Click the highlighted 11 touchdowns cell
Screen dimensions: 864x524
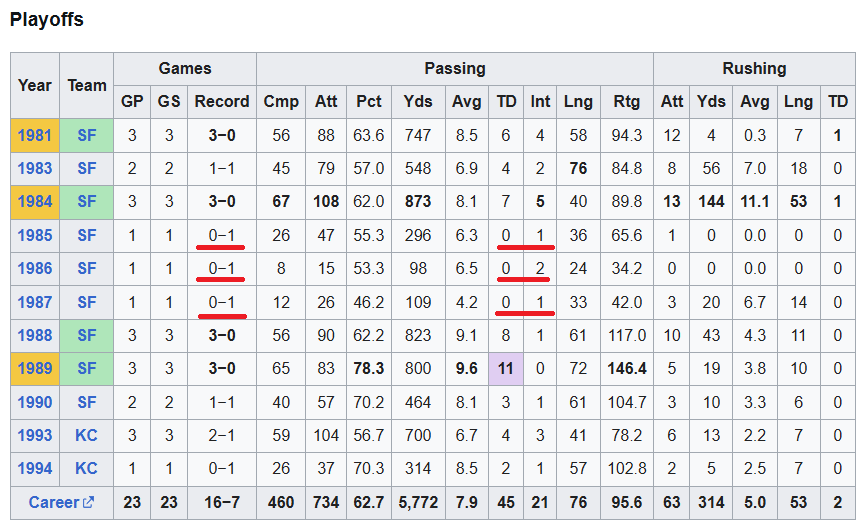(506, 369)
